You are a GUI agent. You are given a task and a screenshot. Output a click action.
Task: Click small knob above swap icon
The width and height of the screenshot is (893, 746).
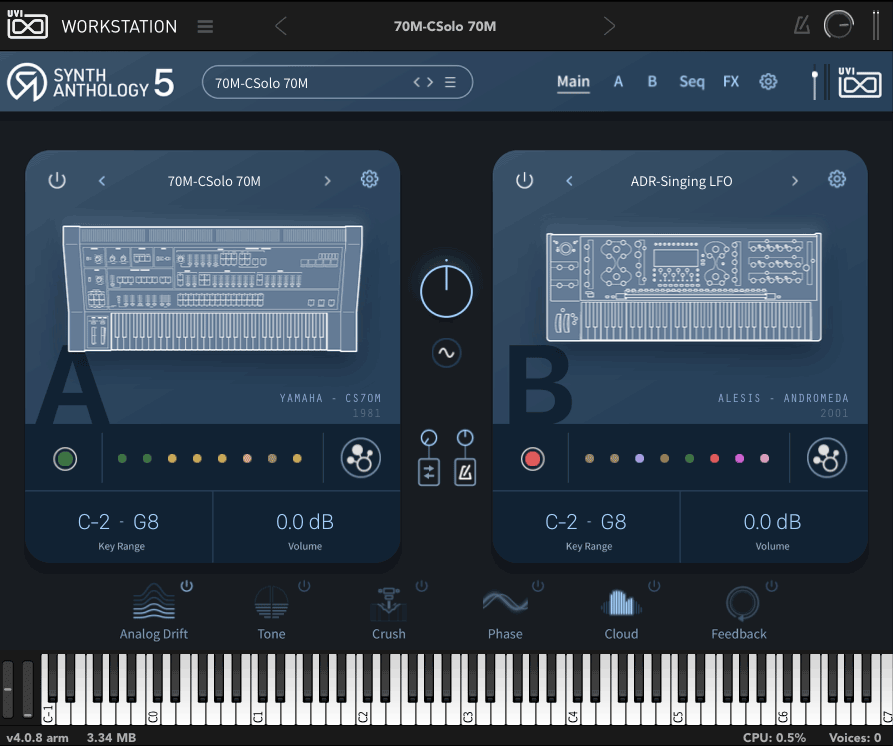[x=429, y=437]
